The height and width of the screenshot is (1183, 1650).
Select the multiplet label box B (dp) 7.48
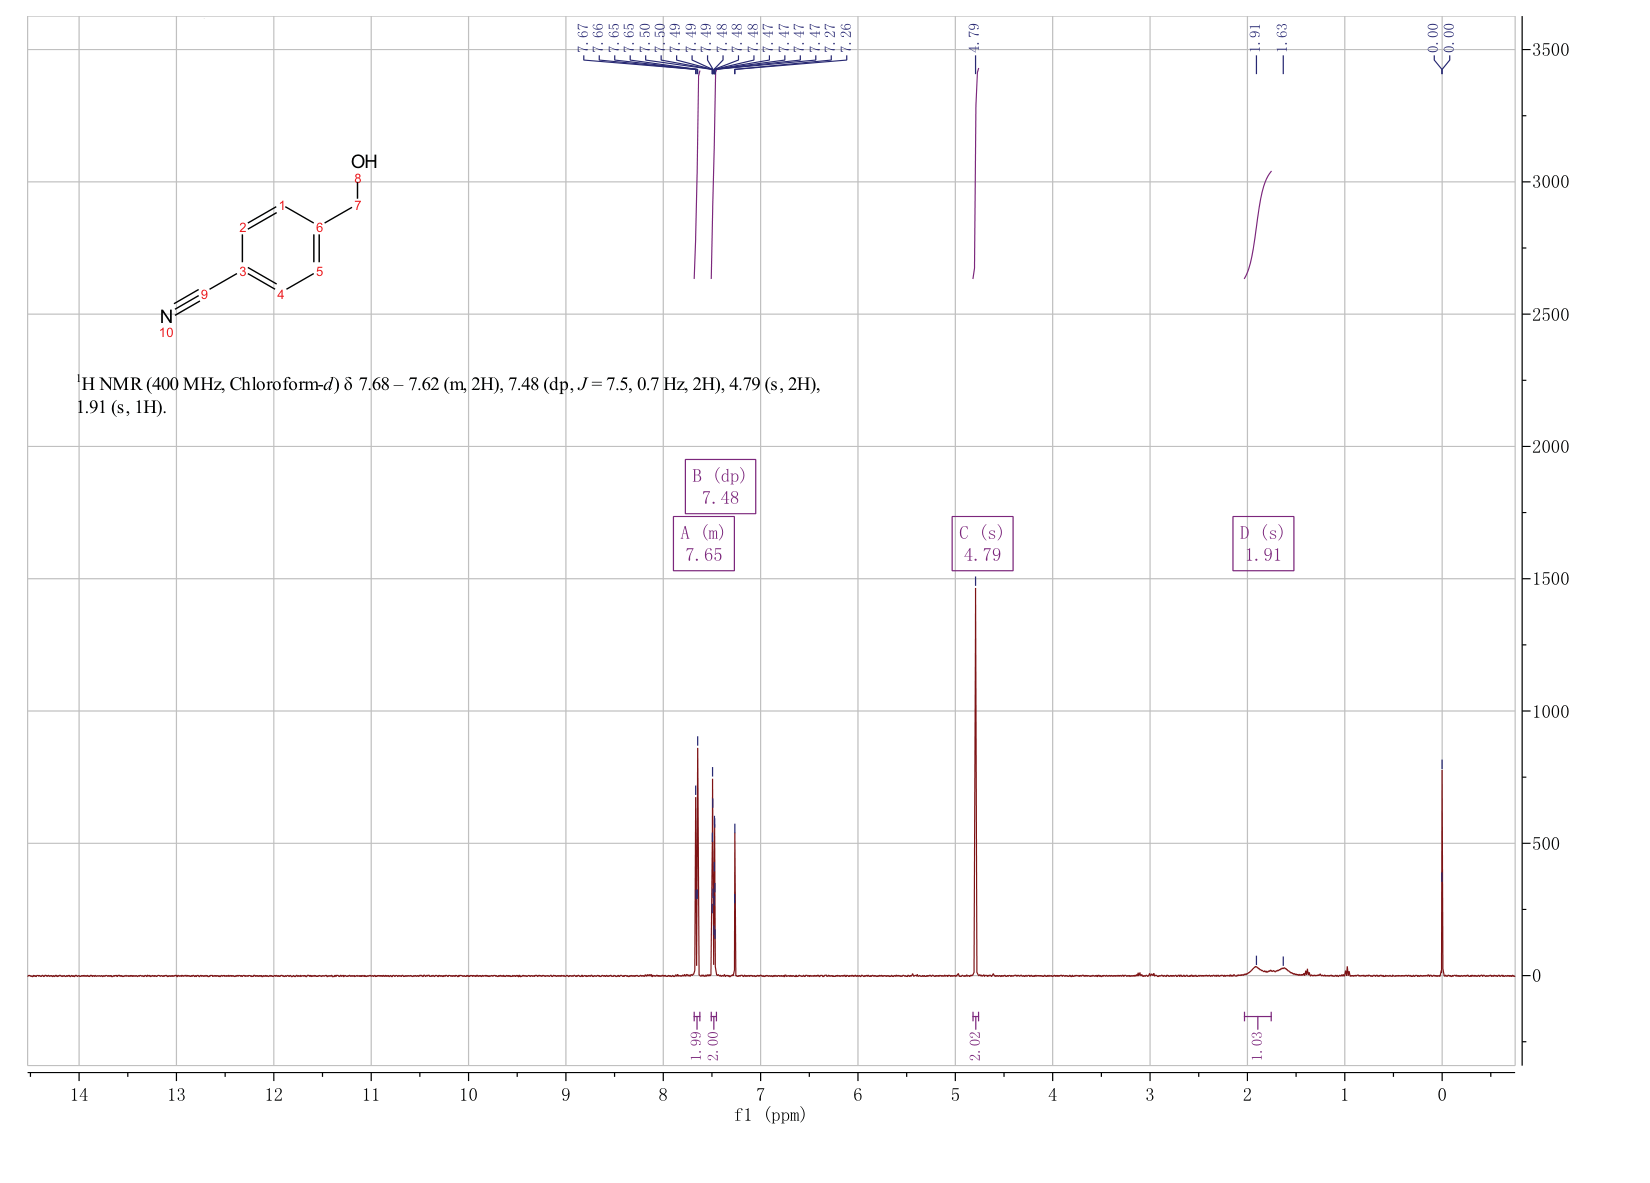720,487
